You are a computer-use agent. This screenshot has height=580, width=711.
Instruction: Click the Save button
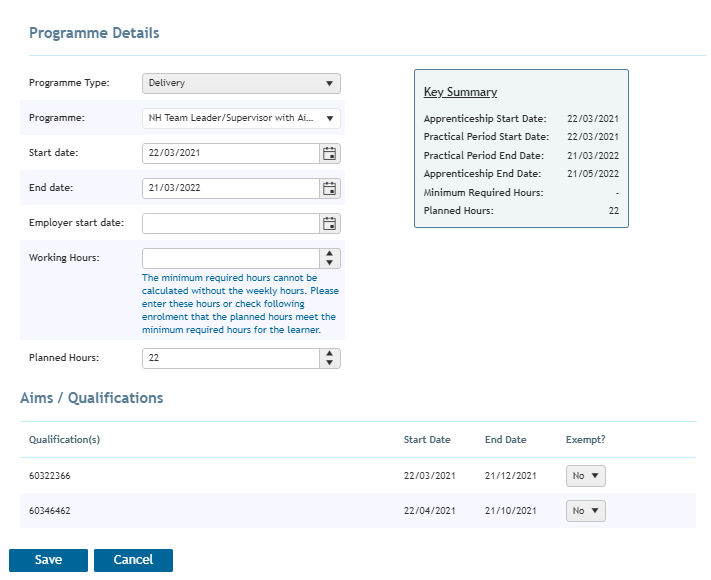coord(49,560)
